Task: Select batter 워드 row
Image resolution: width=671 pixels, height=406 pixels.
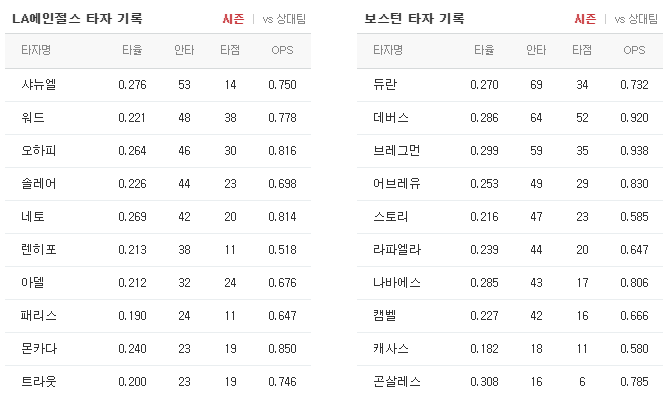Action: pyautogui.click(x=158, y=118)
